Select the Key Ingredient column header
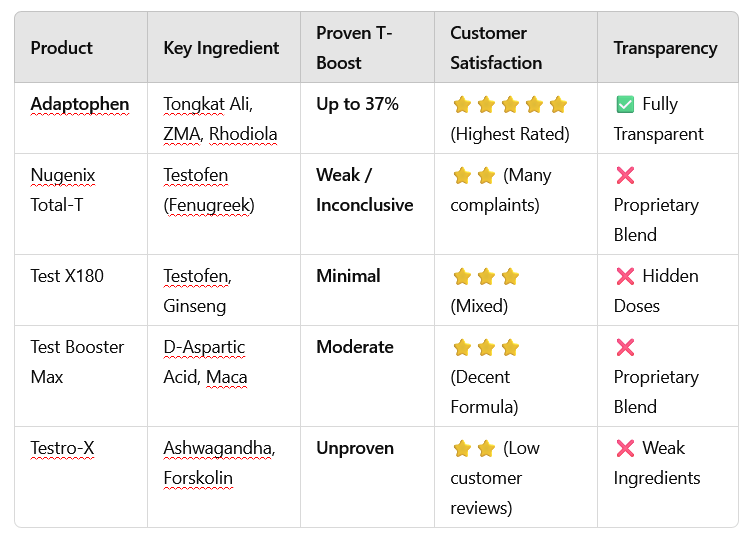Viewport: 750px width, 540px height. point(221,48)
